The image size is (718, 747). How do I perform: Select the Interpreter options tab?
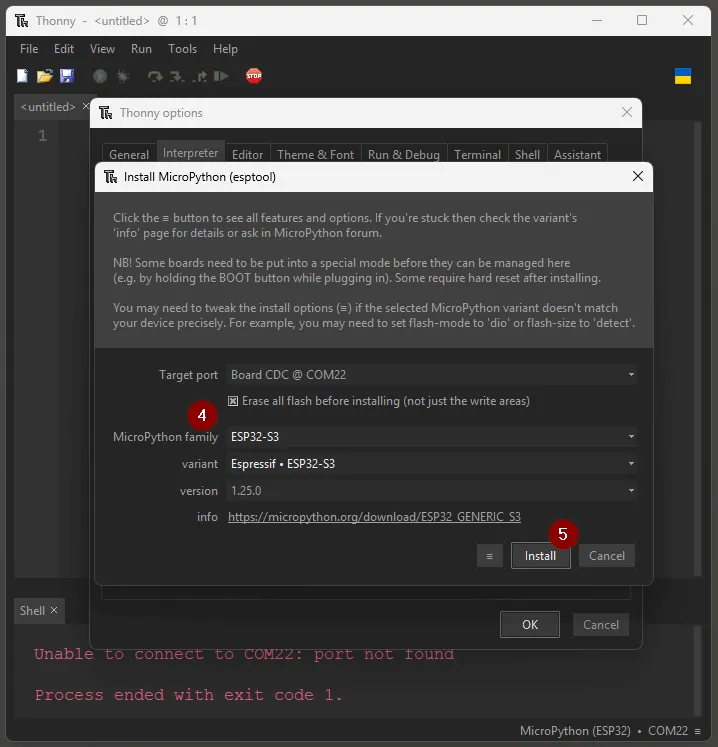click(191, 152)
